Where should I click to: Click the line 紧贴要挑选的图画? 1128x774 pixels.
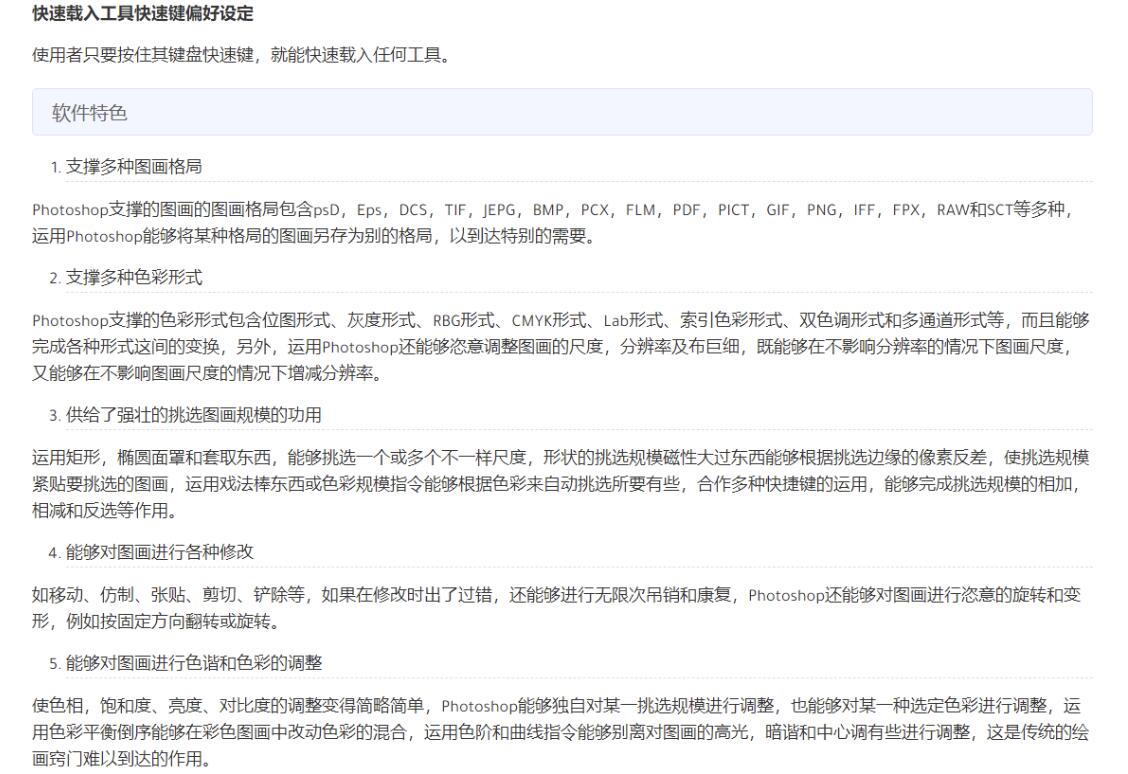coord(557,484)
